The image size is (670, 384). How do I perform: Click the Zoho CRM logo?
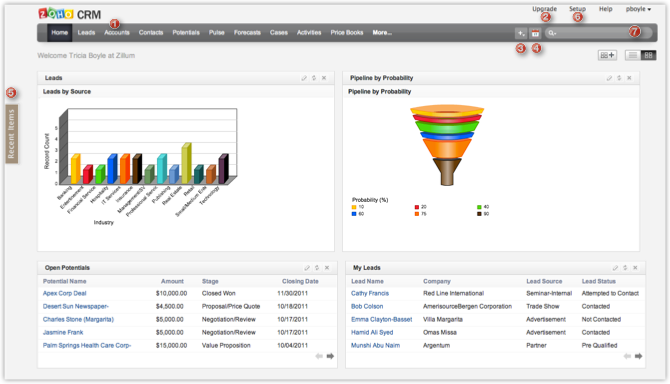[x=70, y=14]
